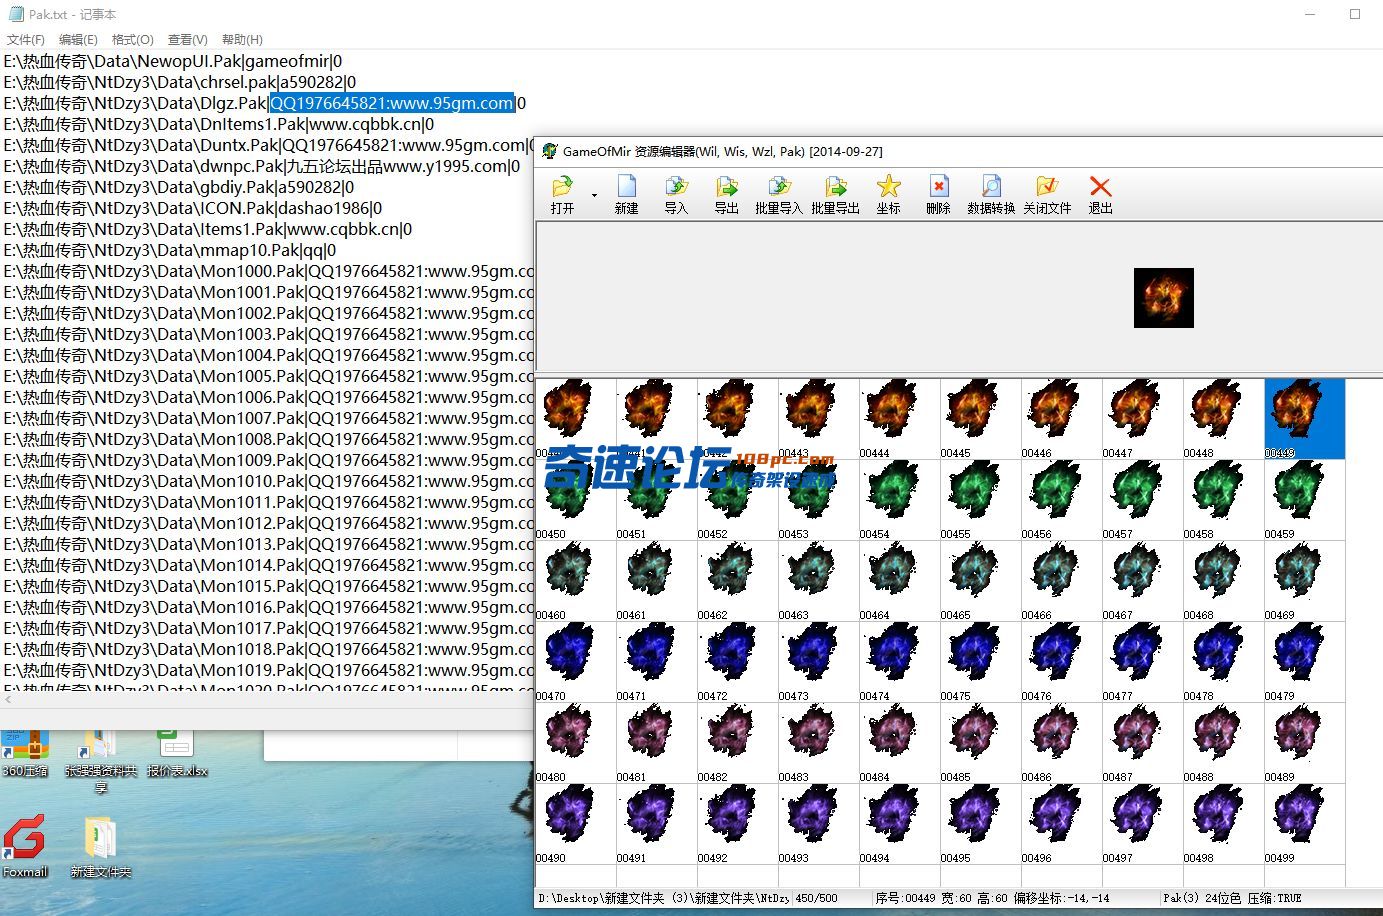The width and height of the screenshot is (1383, 916).
Task: Select green flame thumbnail 00455
Action: (x=980, y=500)
